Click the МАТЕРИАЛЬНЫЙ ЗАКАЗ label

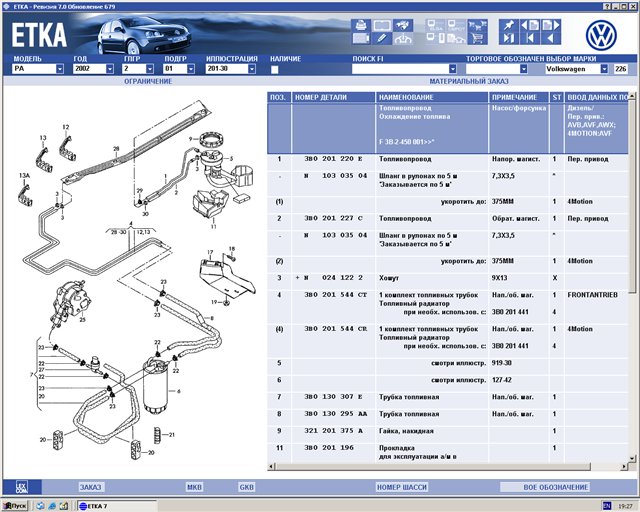[x=469, y=81]
